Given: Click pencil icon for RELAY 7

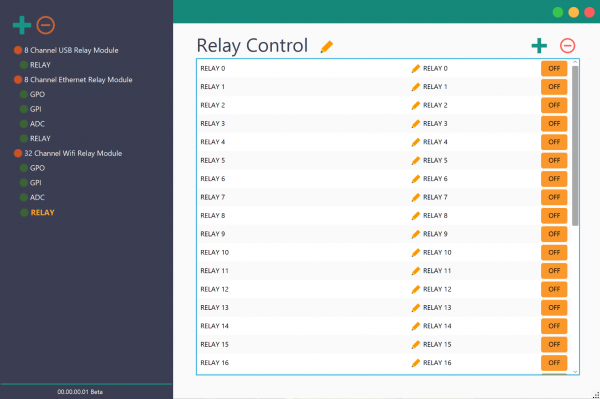Looking at the screenshot, I should point(416,197).
